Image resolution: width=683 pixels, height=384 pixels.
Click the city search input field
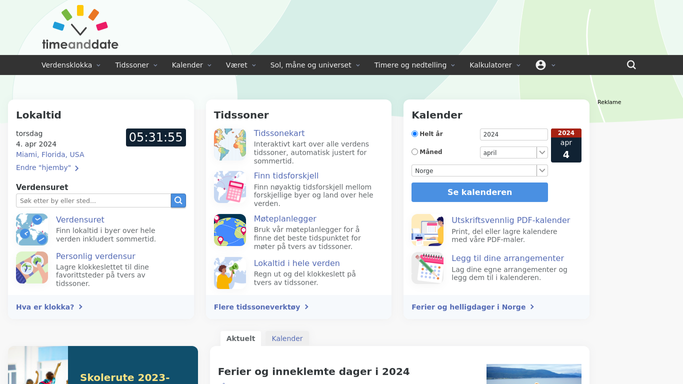click(x=94, y=201)
